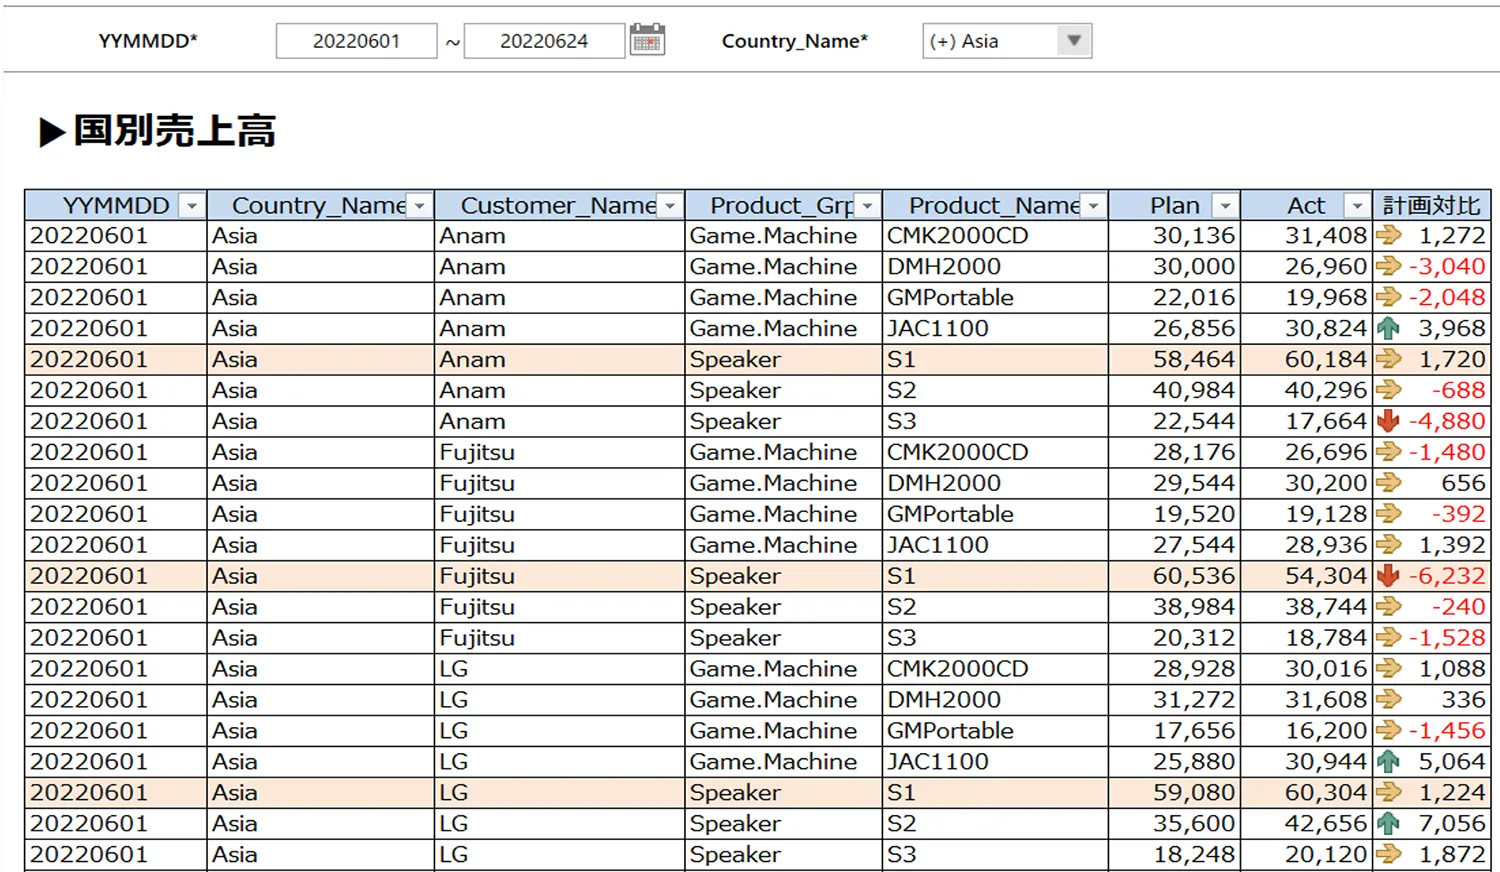Screen dimensions: 1500x872
Task: Click yellow arrow icon beside -3,040
Action: [x=1388, y=267]
